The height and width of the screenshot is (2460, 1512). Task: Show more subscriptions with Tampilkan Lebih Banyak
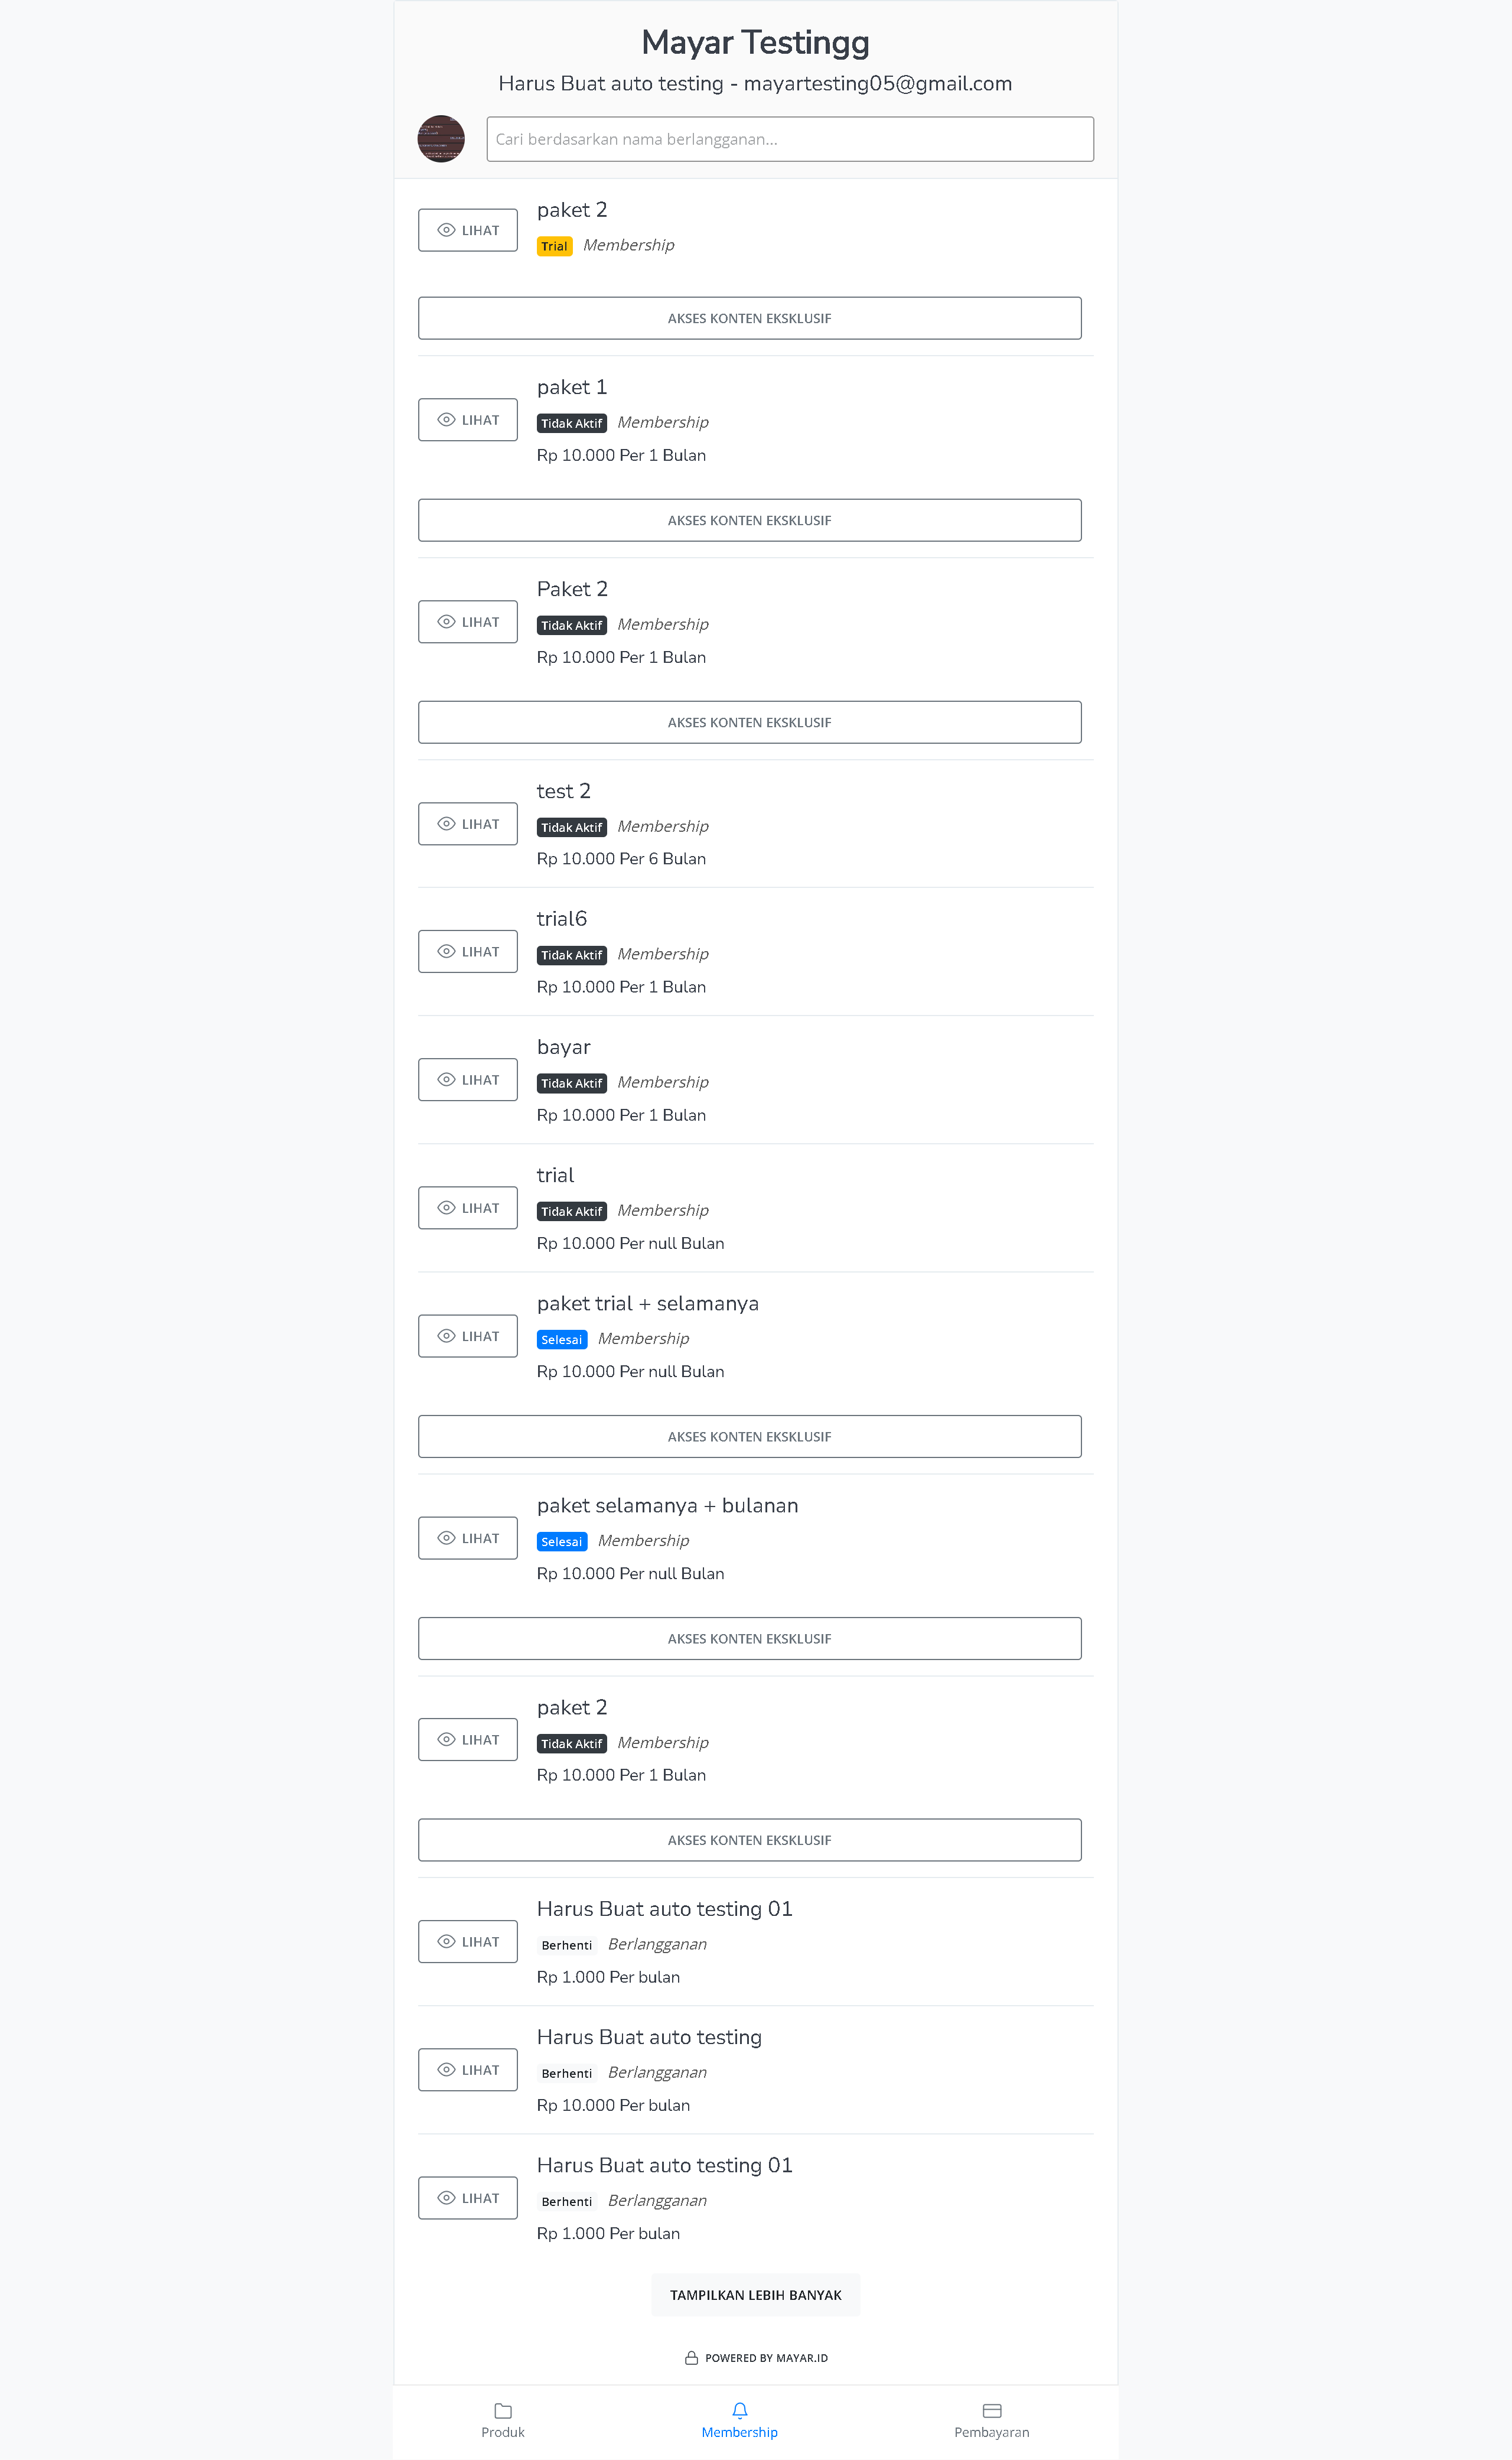pyautogui.click(x=756, y=2295)
